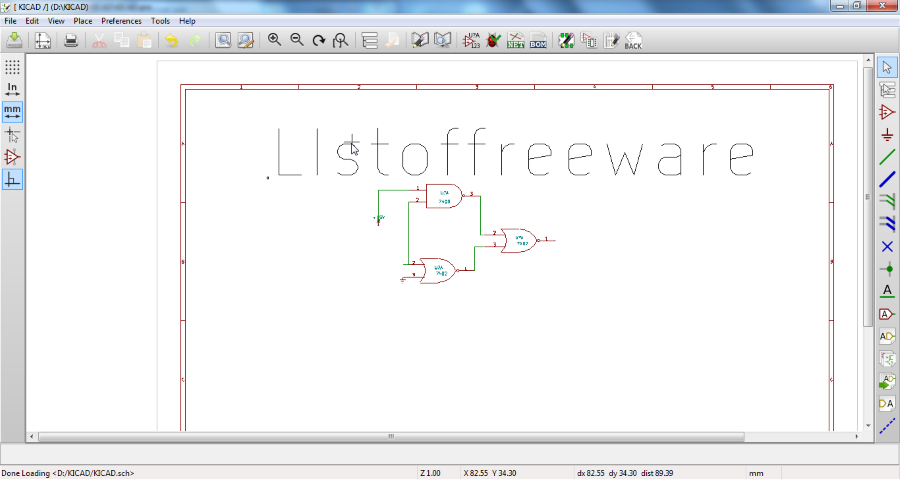Annotate schematic components
The image size is (900, 480).
(471, 40)
